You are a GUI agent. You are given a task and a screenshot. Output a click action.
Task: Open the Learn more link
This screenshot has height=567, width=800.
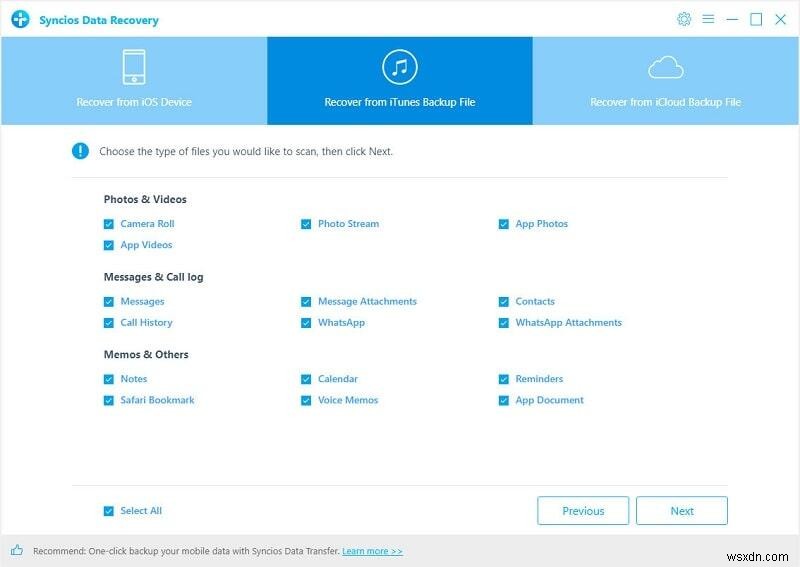point(372,551)
